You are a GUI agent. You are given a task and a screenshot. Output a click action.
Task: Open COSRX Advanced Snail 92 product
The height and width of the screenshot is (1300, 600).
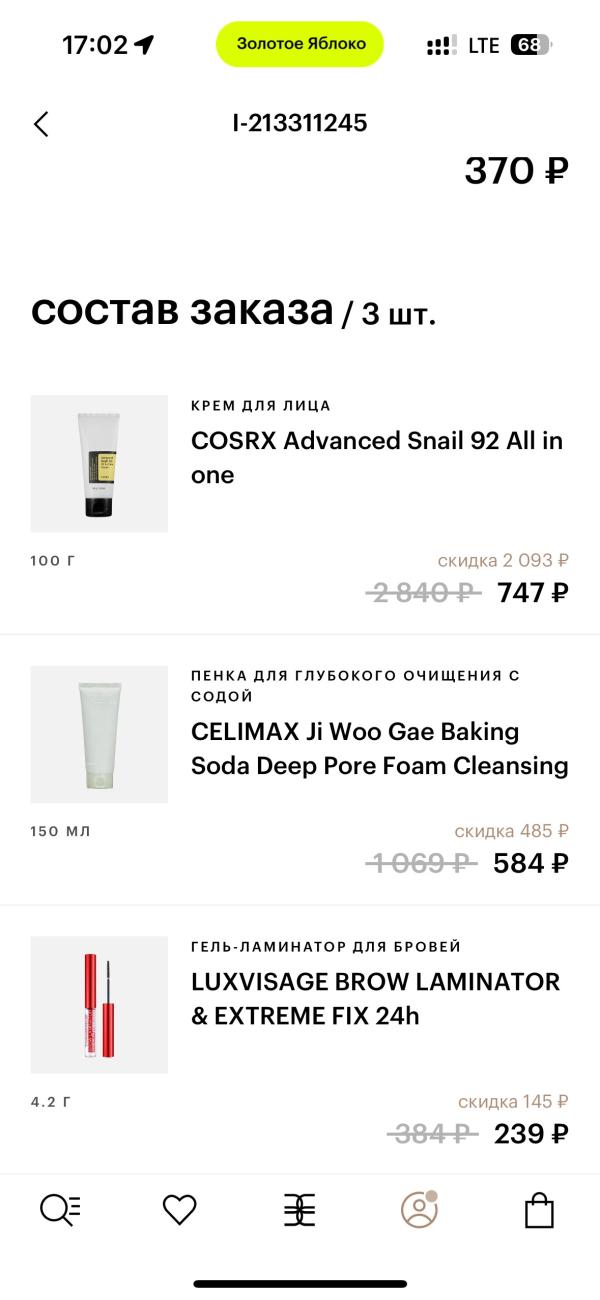pyautogui.click(x=378, y=458)
